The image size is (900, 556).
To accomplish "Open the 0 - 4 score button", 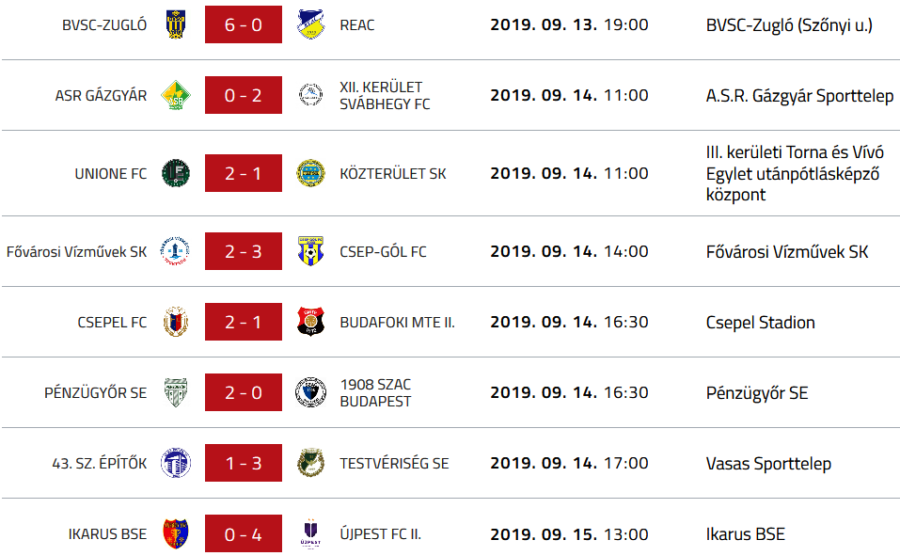I will point(243,534).
